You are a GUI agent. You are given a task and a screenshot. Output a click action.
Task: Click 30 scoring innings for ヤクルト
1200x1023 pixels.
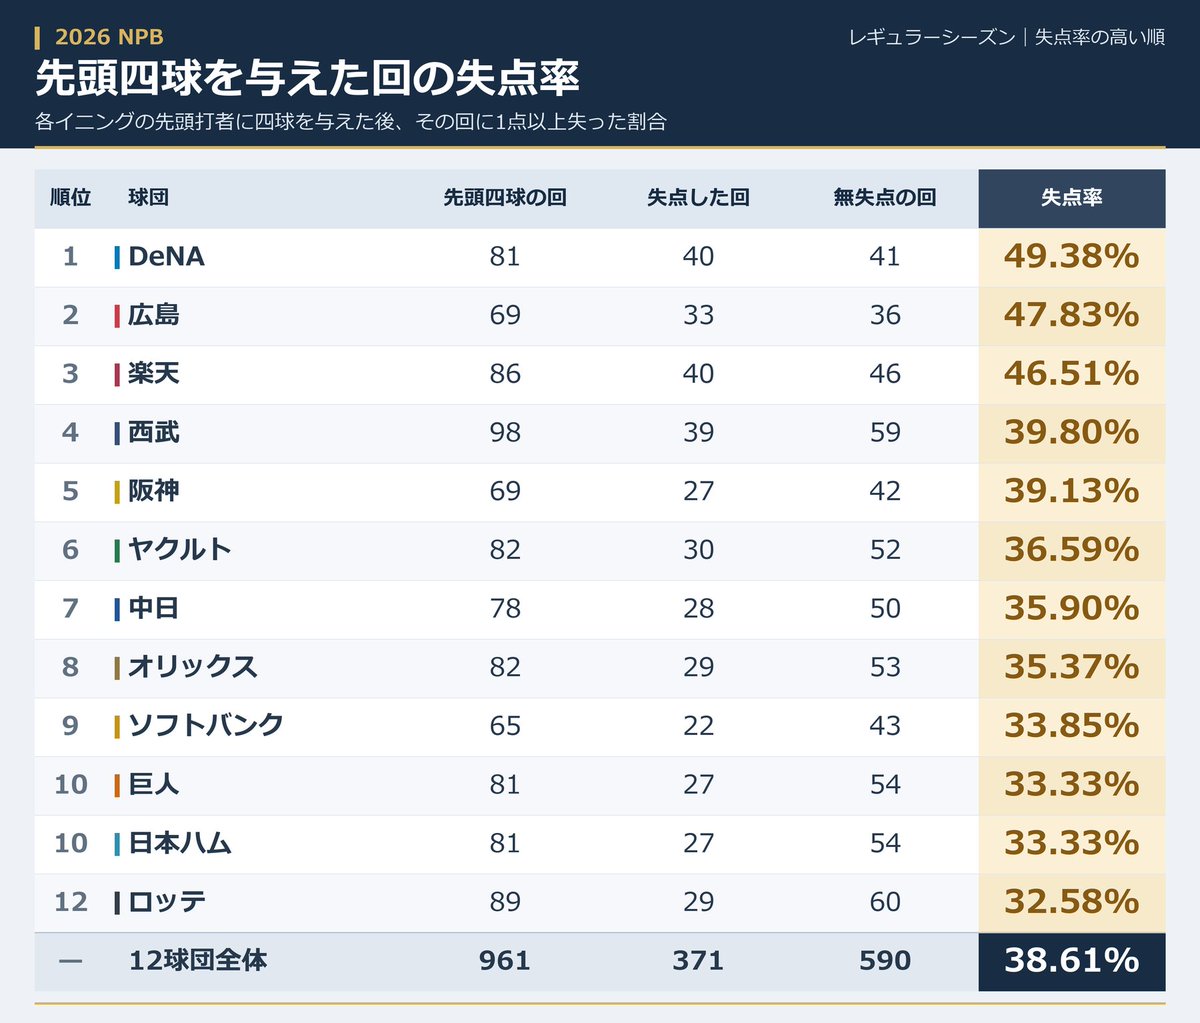(698, 550)
